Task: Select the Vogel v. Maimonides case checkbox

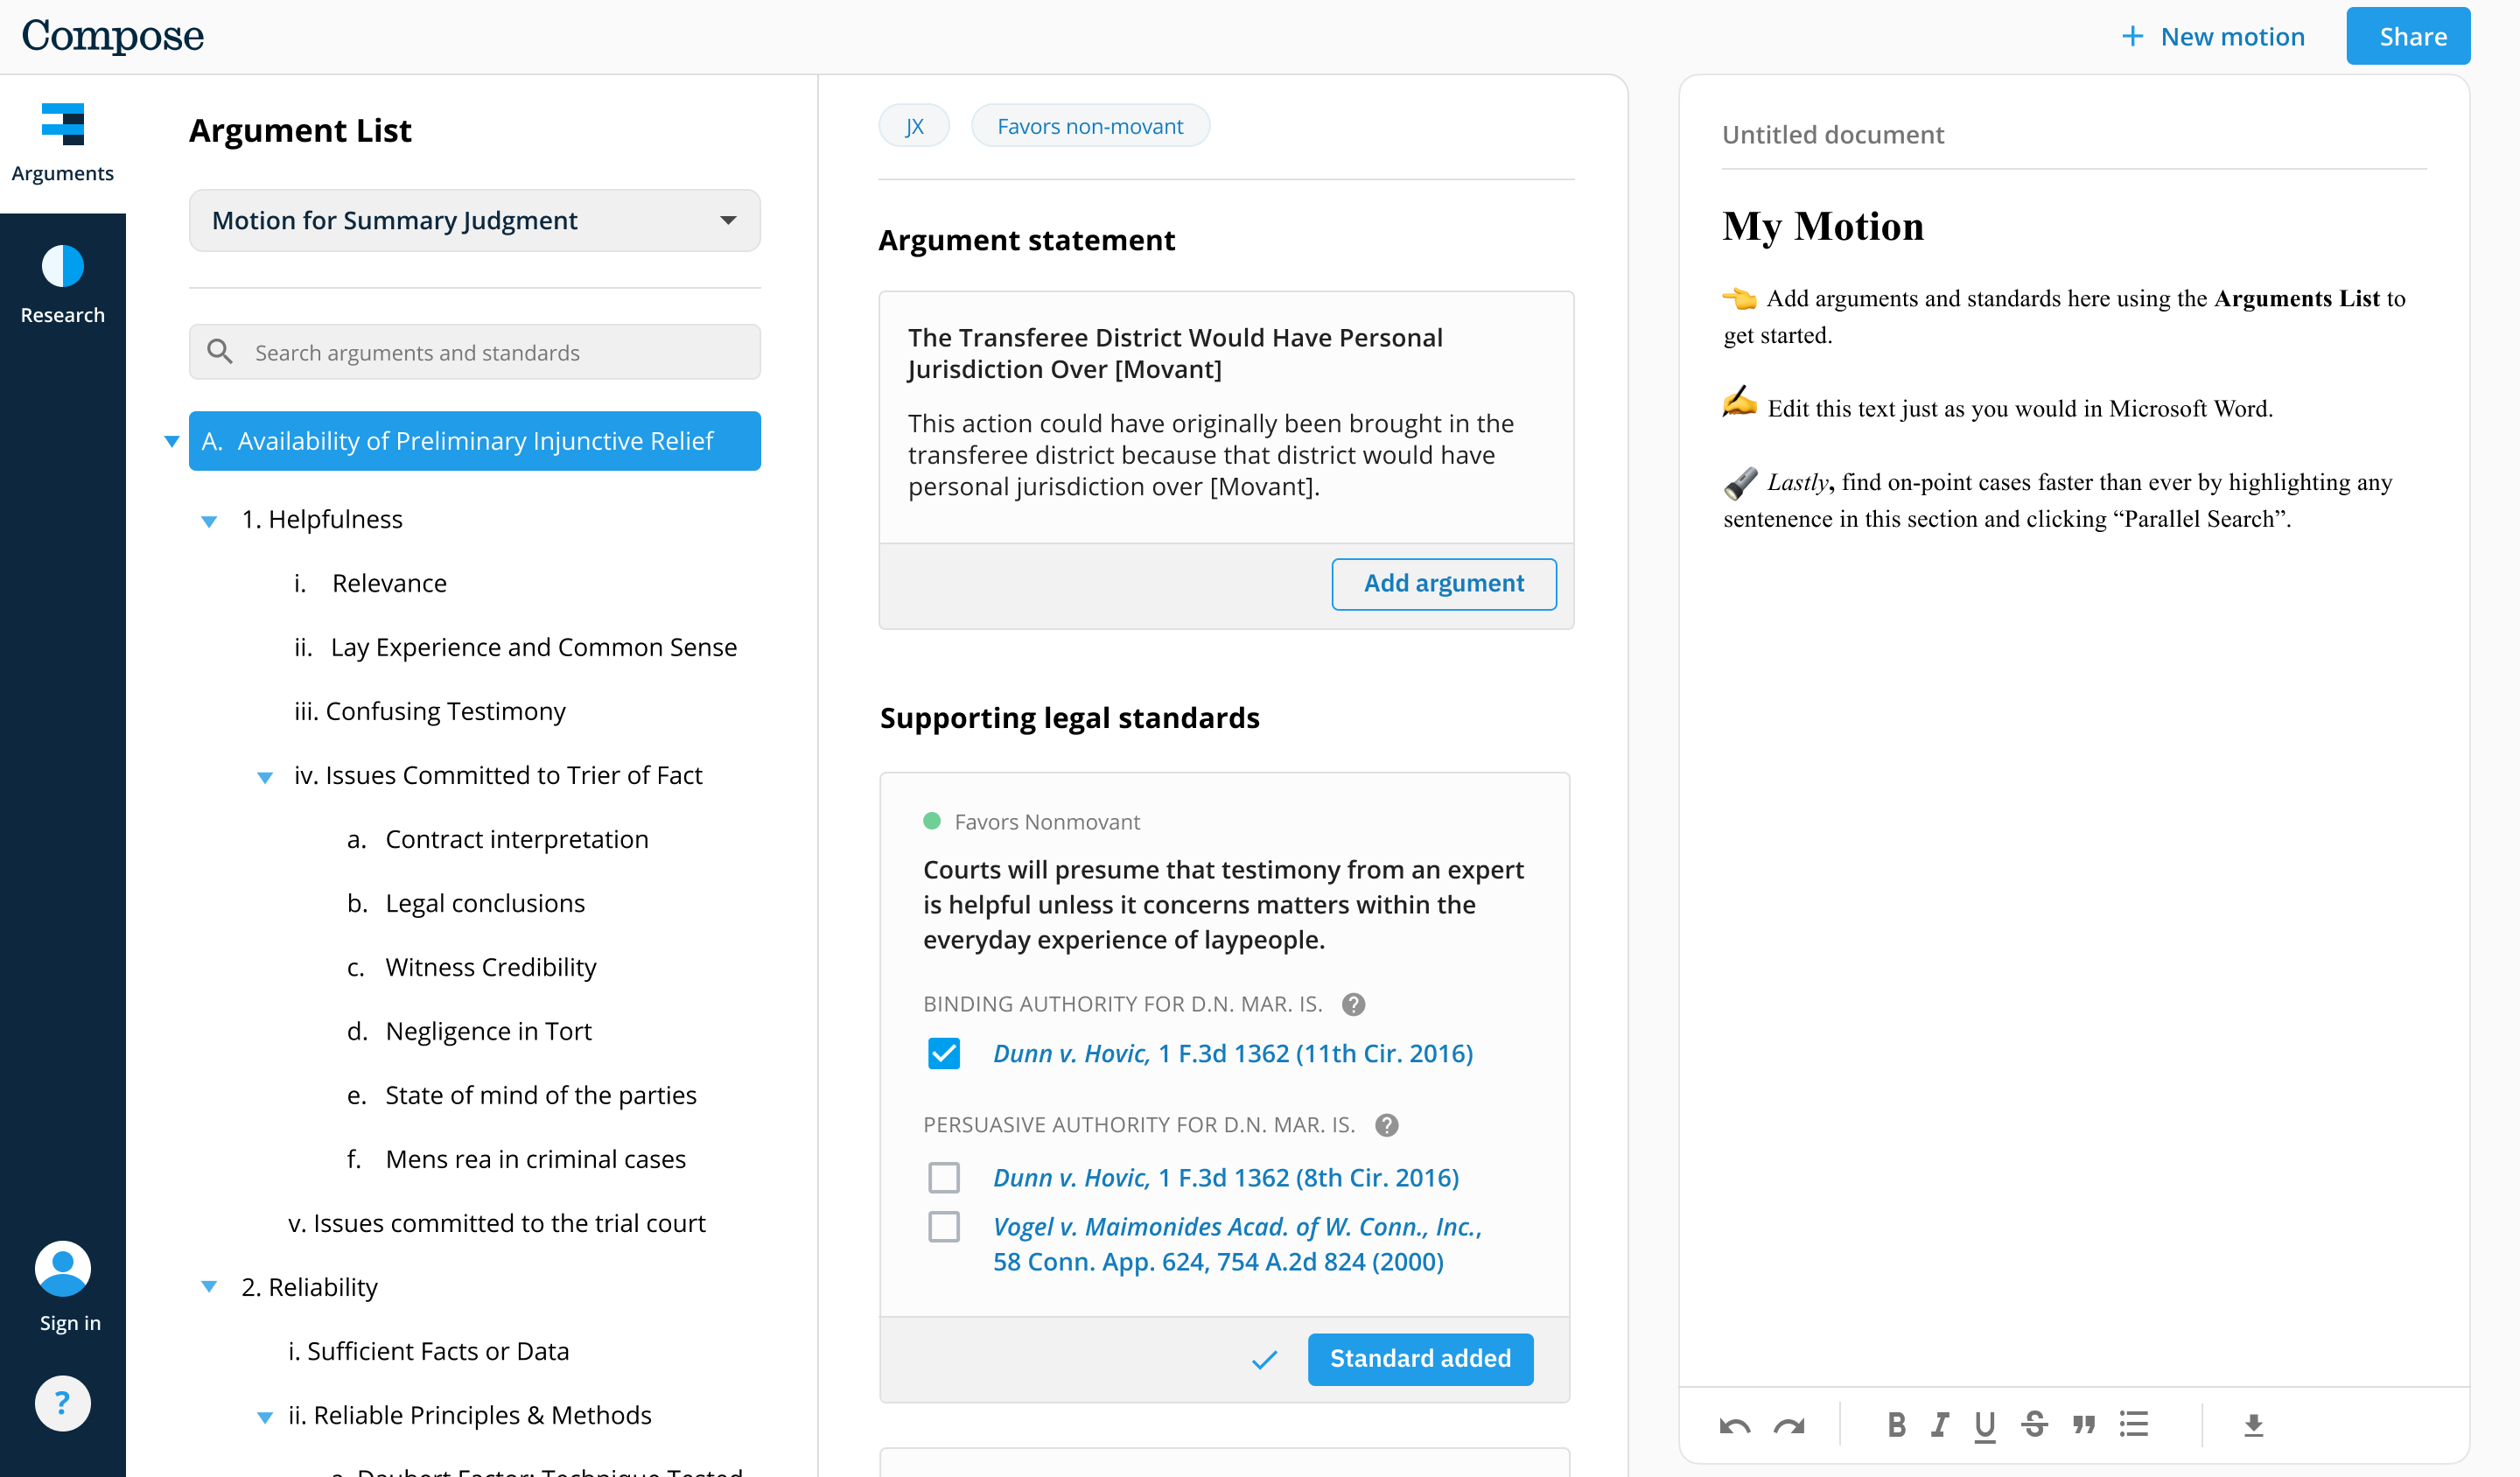Action: pos(944,1226)
